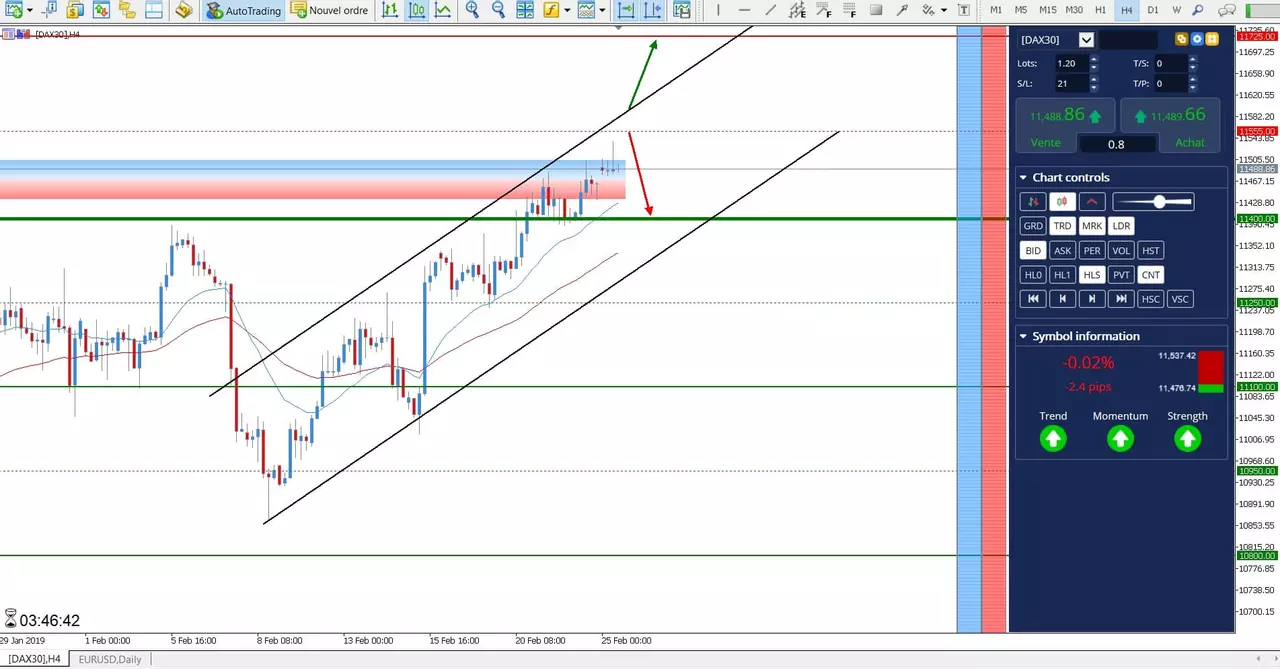Jump to chart start button
Screen dimensions: 1280x669
[x=1033, y=299]
